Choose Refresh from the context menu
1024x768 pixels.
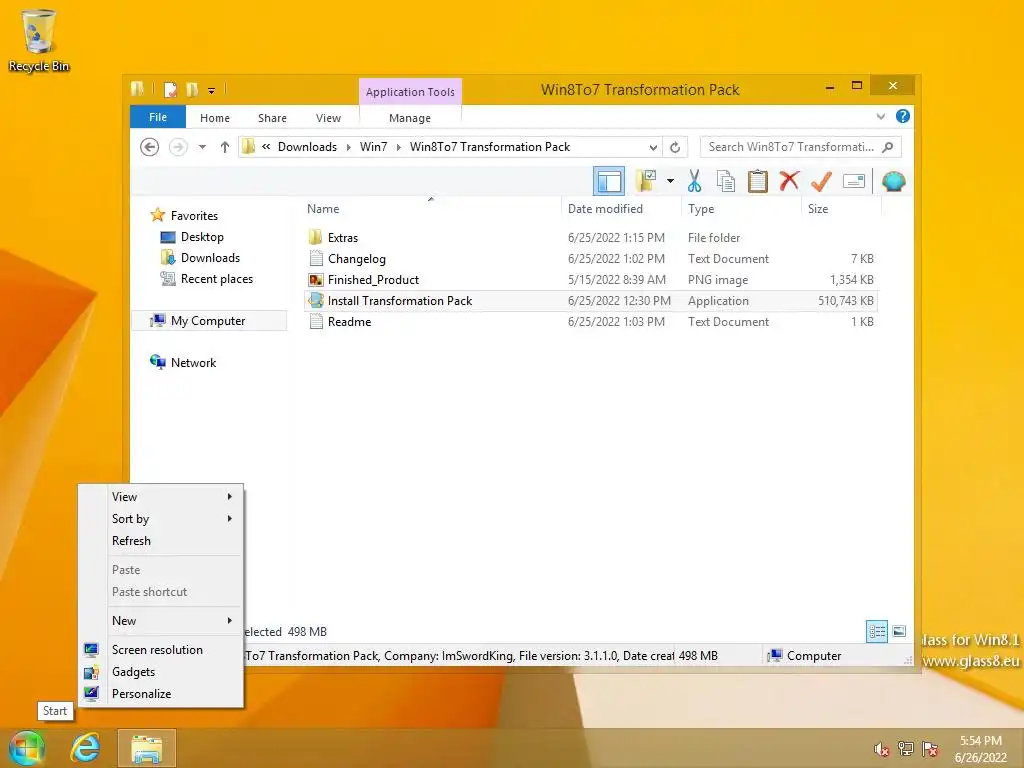[x=161, y=541]
